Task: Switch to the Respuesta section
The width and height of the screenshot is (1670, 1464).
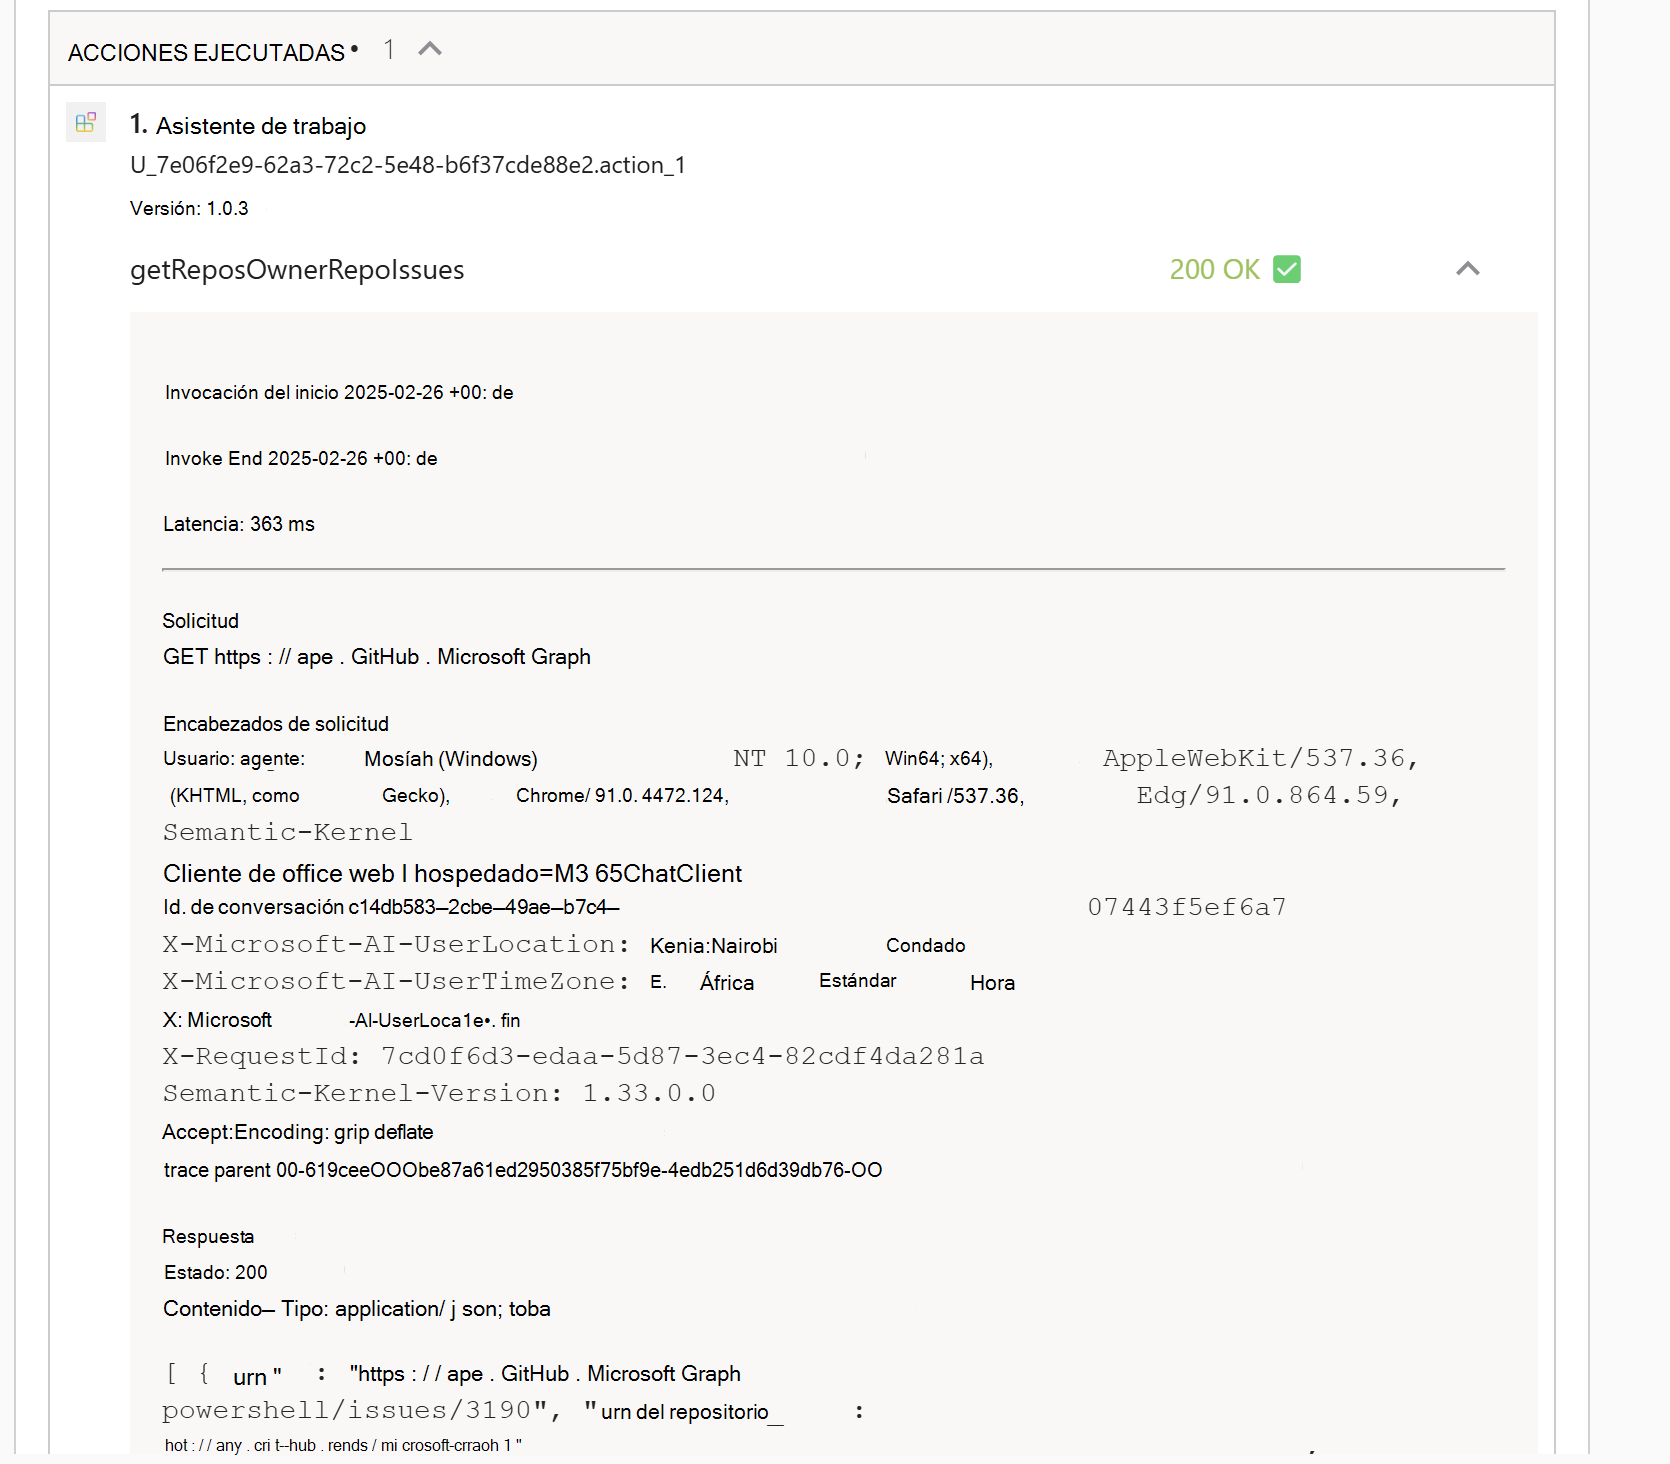Action: click(208, 1236)
